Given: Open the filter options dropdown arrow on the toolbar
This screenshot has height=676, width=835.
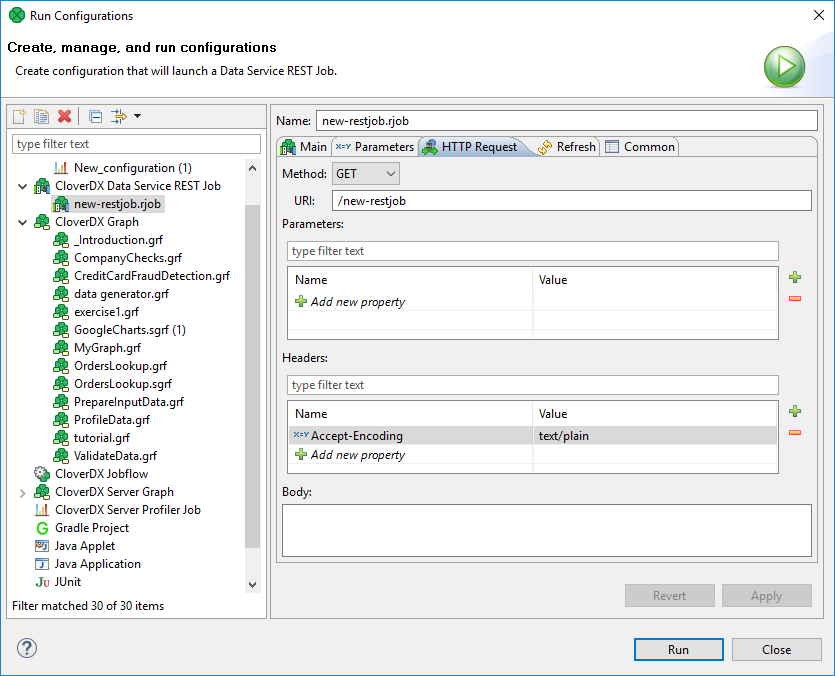Looking at the screenshot, I should (137, 117).
